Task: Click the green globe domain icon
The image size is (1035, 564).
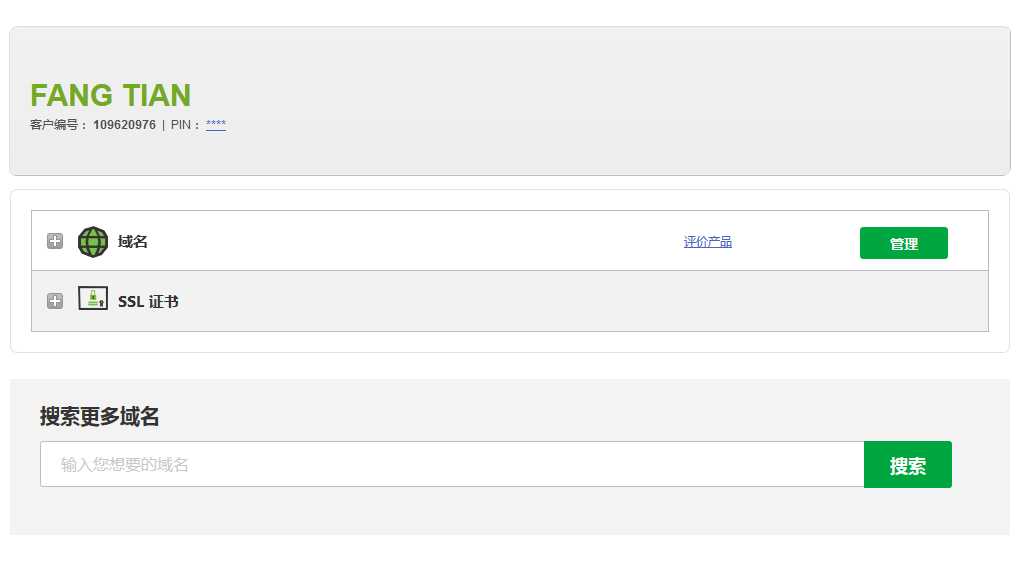Action: click(x=92, y=242)
